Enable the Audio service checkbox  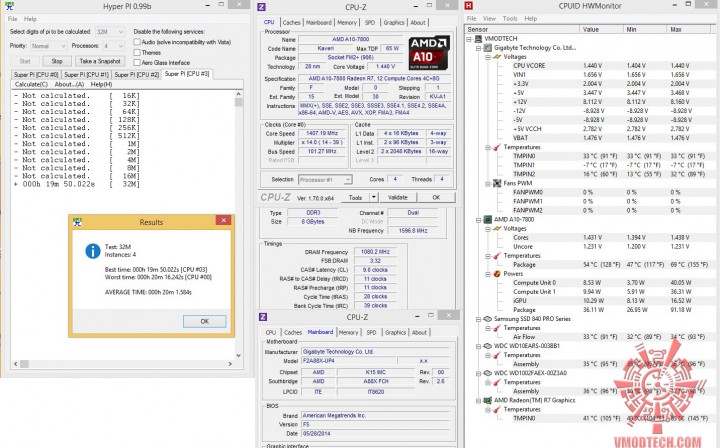(137, 42)
